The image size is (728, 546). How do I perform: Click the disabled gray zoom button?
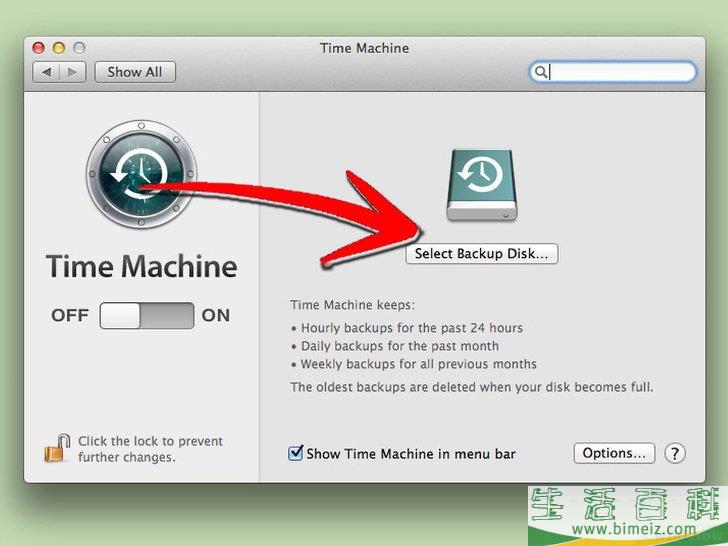79,48
